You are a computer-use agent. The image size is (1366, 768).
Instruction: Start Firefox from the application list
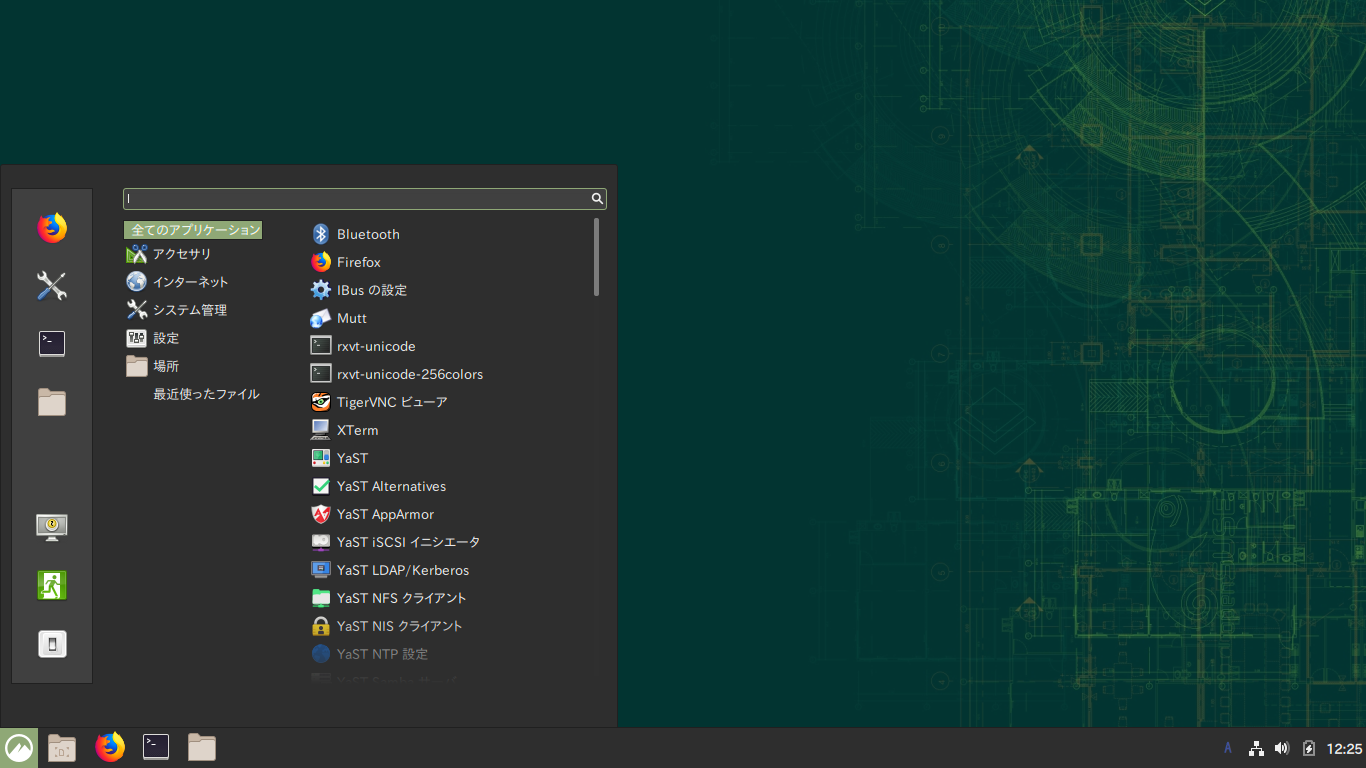click(346, 262)
